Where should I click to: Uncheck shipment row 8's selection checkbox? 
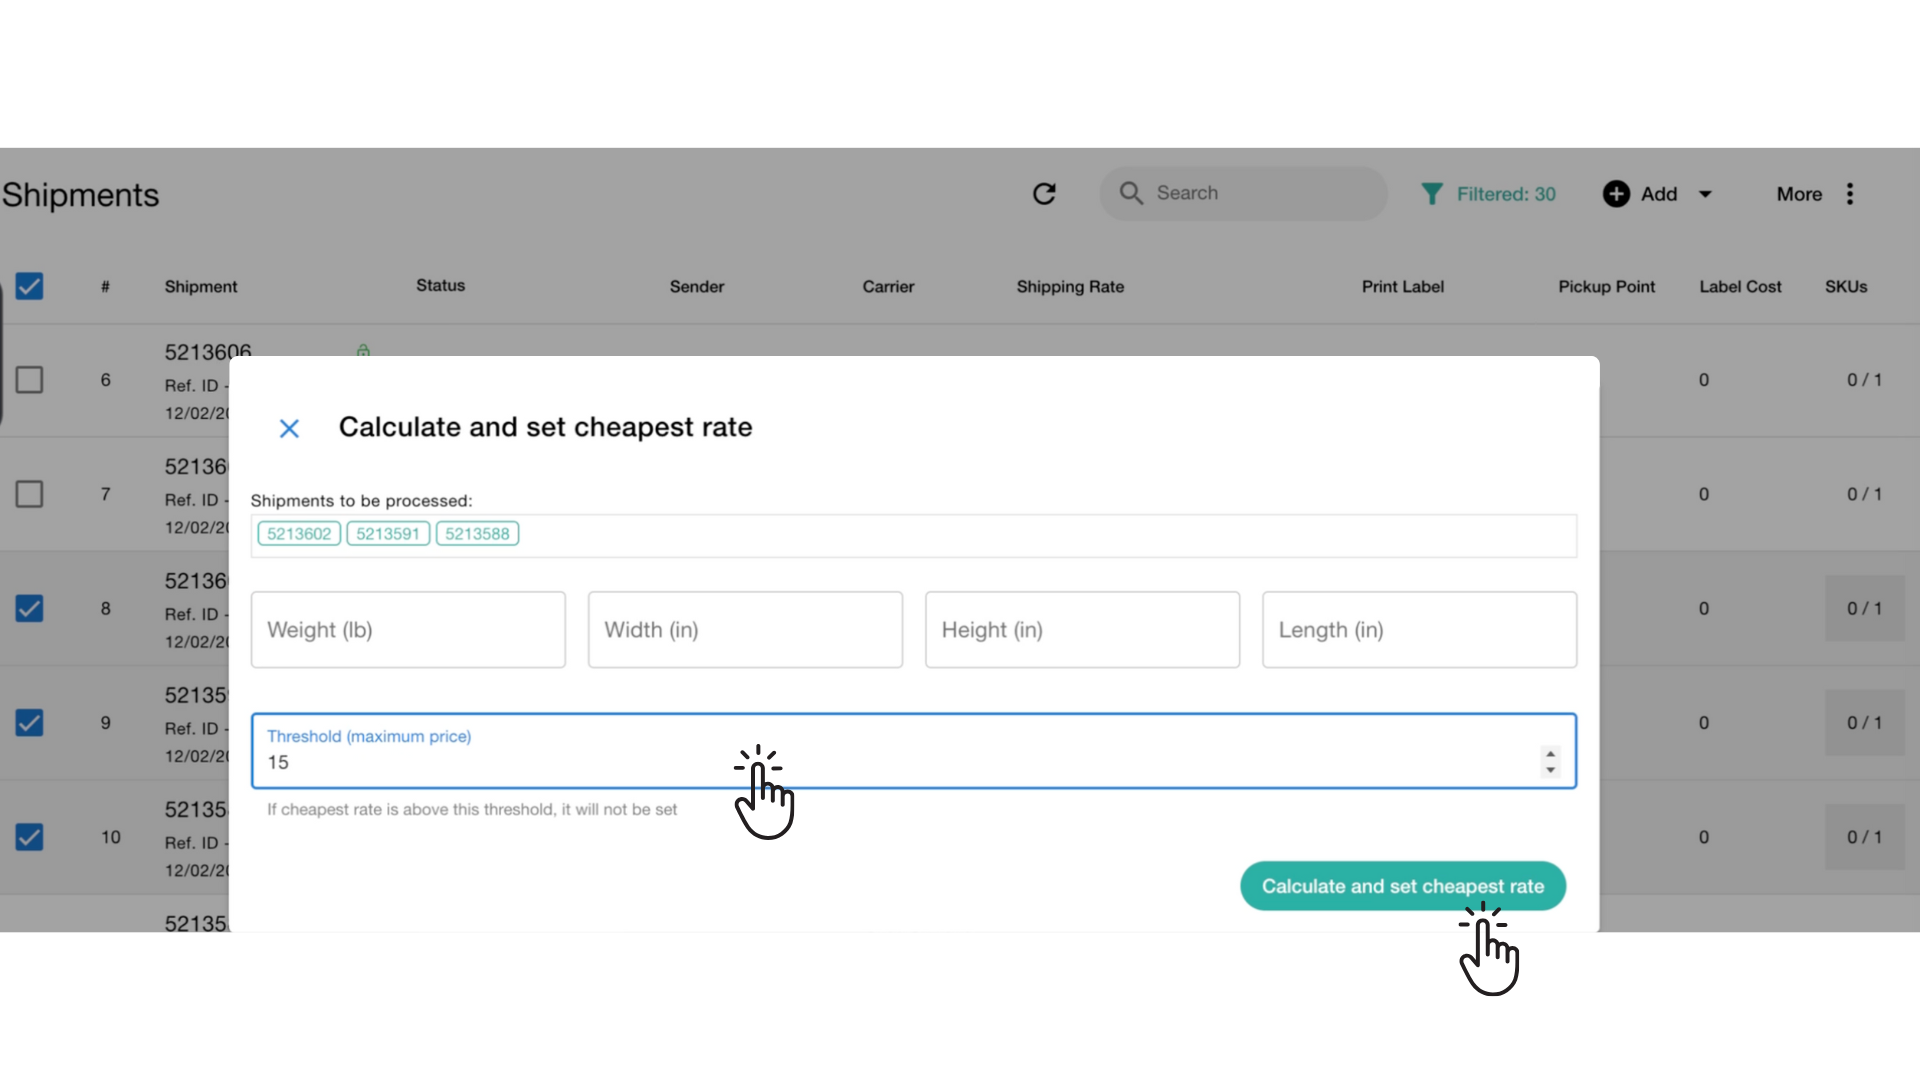click(29, 609)
